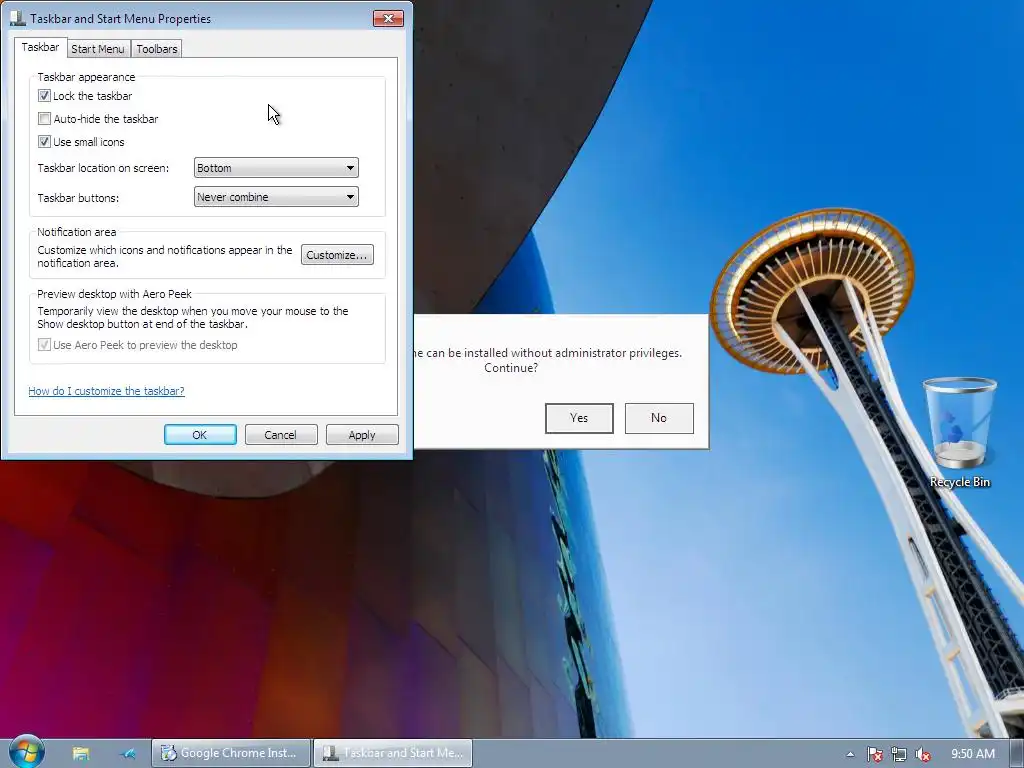1024x768 pixels.
Task: Open the 9:50 AM clock
Action: coord(972,754)
